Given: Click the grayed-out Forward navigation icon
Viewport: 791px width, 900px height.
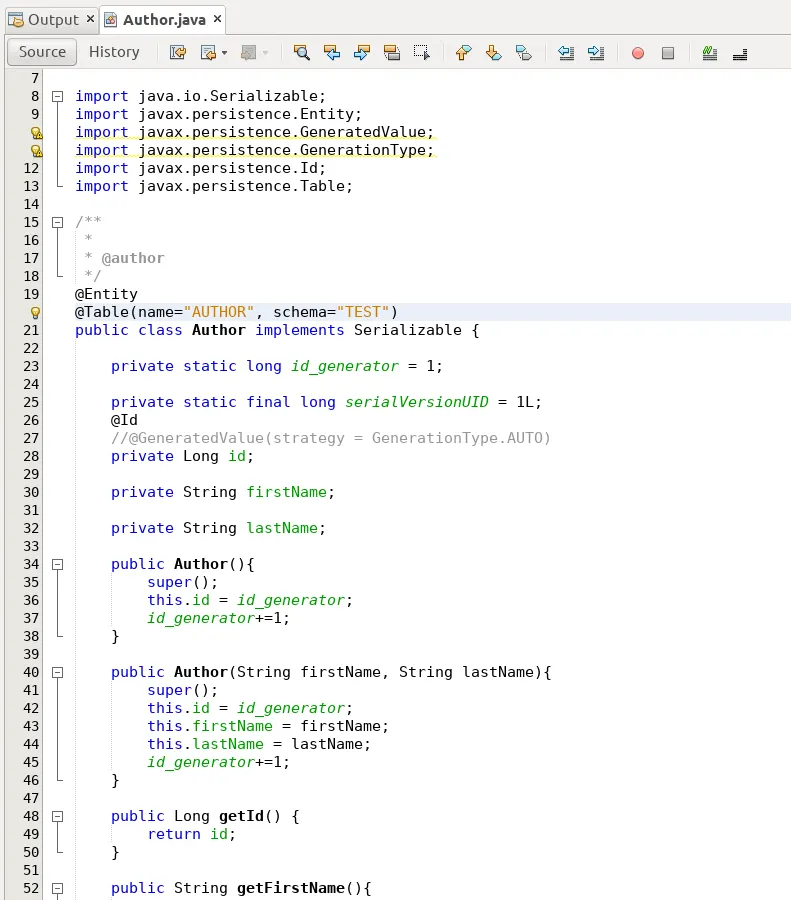Looking at the screenshot, I should [x=249, y=53].
